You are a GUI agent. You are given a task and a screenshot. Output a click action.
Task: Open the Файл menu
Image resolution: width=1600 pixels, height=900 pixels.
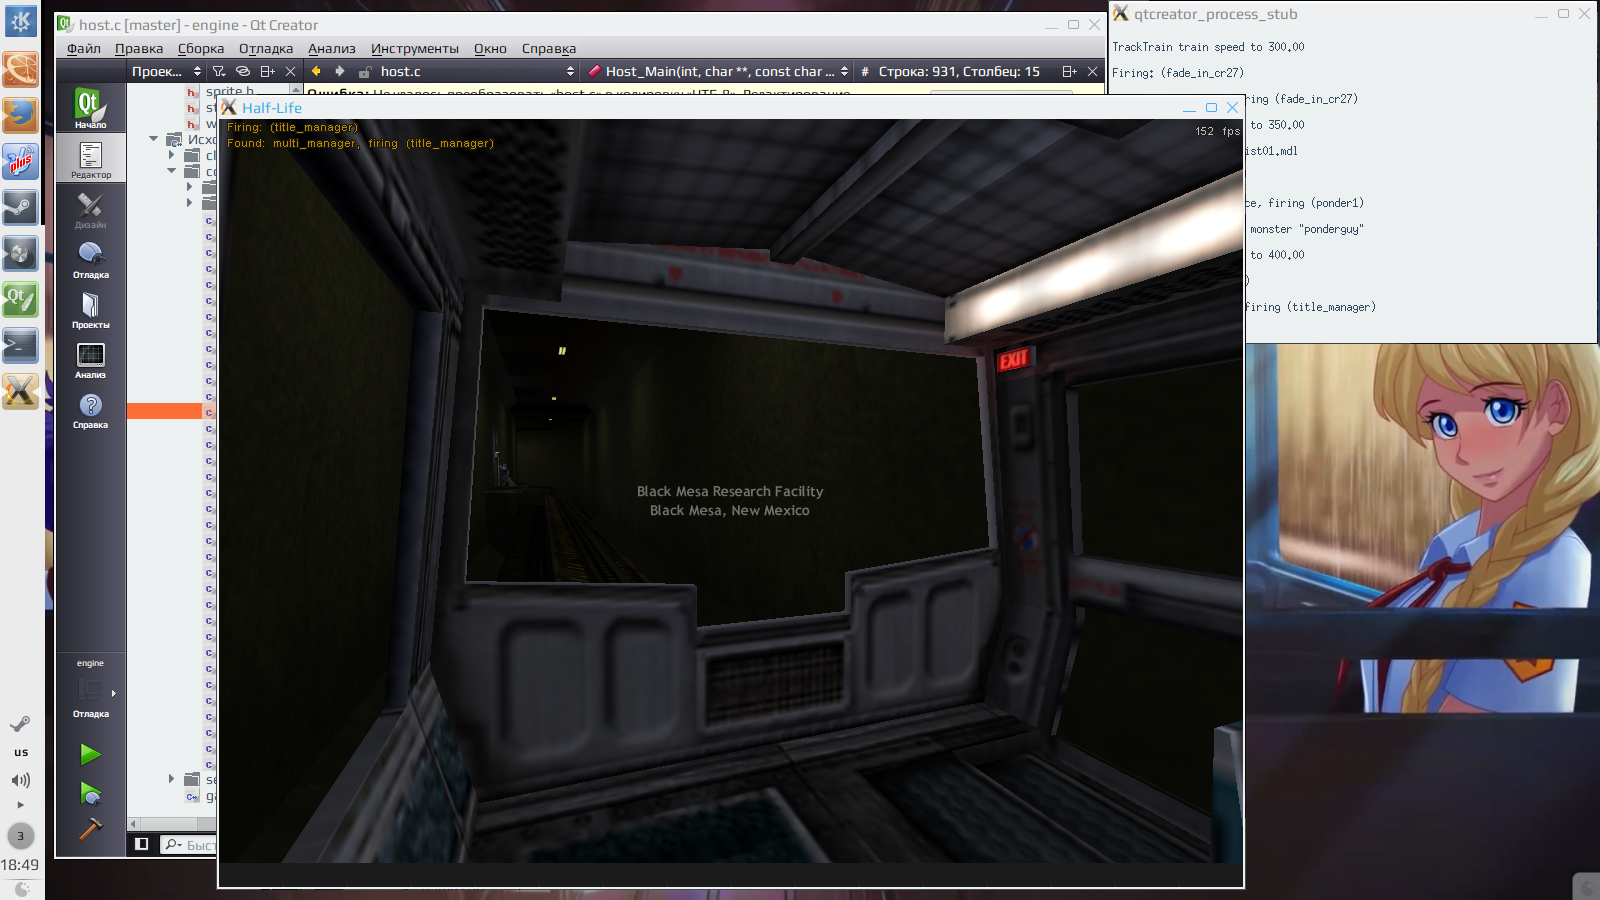pyautogui.click(x=84, y=48)
